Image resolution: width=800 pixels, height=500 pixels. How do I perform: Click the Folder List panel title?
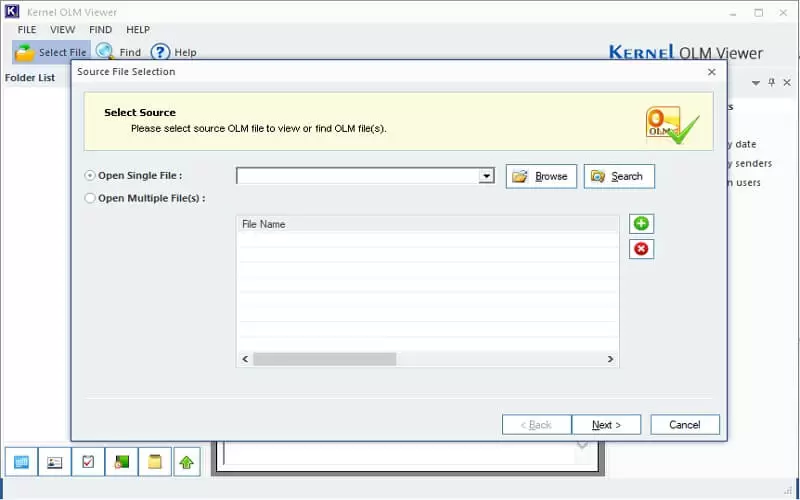pos(30,78)
